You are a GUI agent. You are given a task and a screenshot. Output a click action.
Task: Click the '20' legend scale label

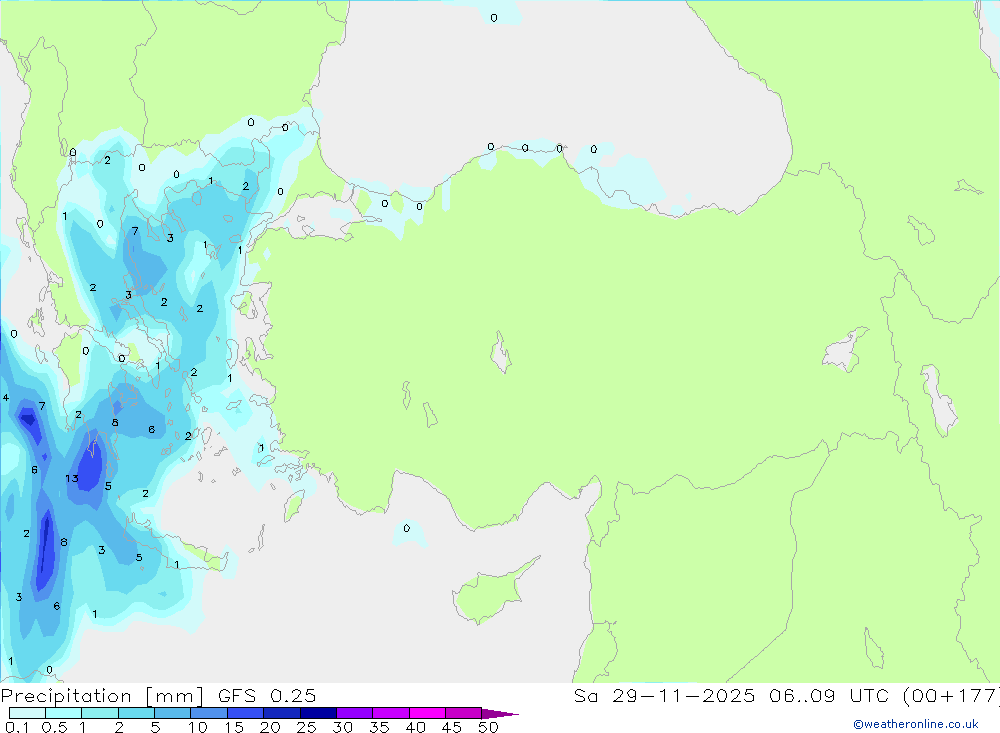(x=270, y=727)
